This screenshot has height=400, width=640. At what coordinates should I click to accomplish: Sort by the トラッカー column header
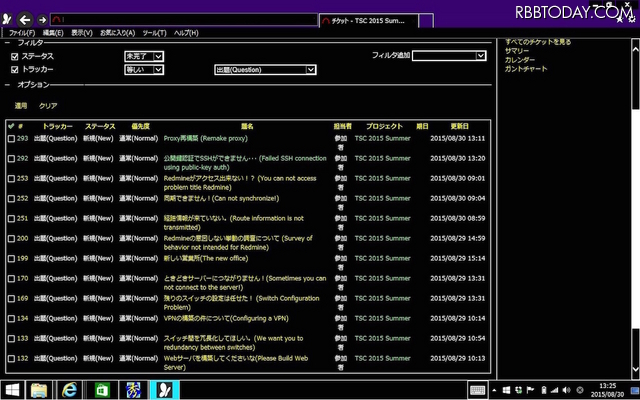click(58, 127)
